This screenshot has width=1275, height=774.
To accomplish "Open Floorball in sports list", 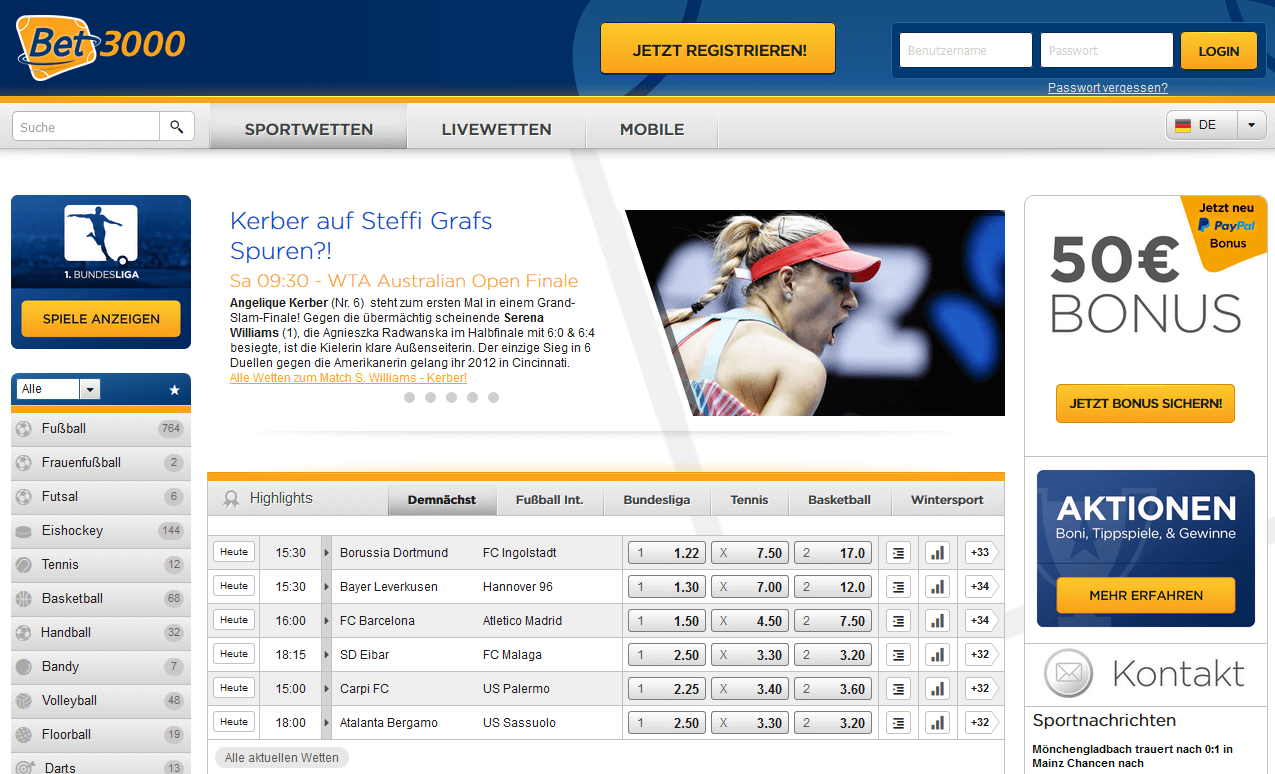I will coord(100,735).
